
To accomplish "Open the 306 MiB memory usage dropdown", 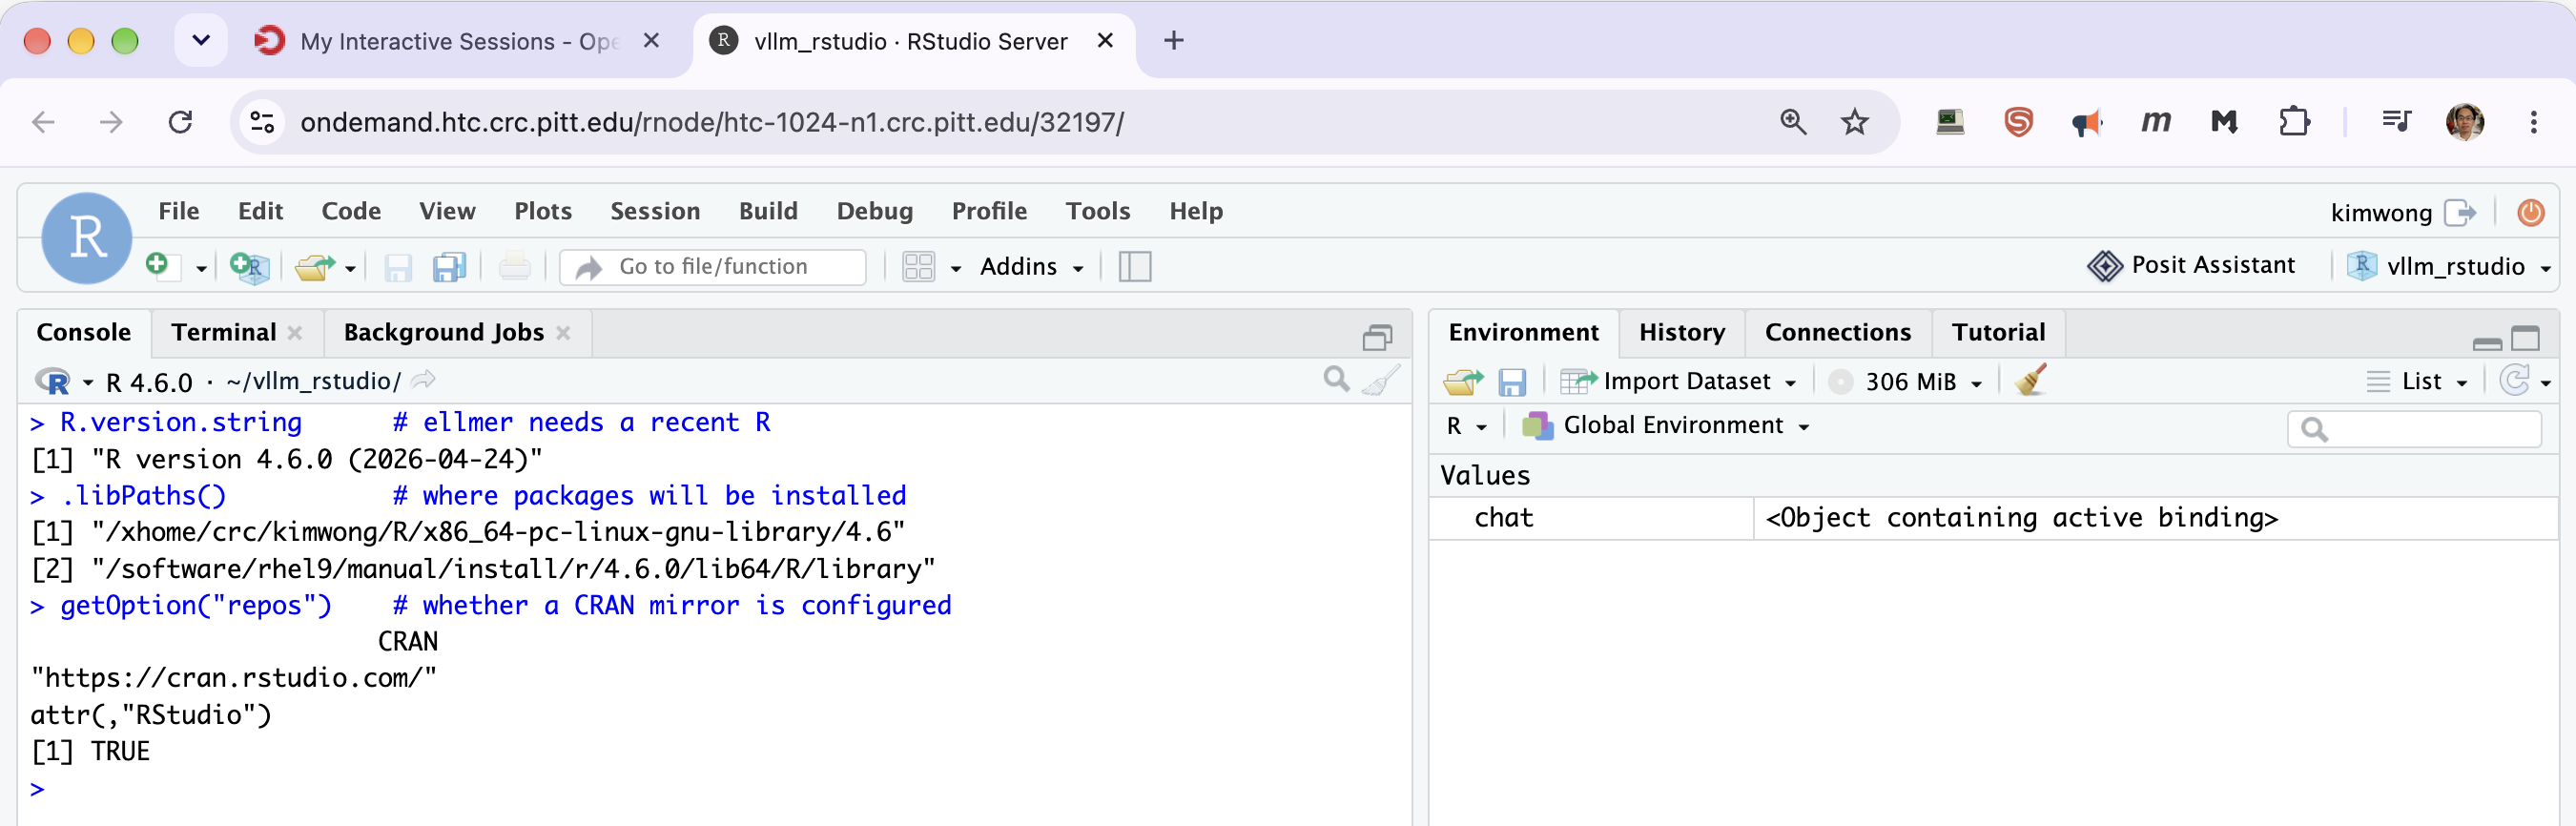I will tap(1905, 382).
